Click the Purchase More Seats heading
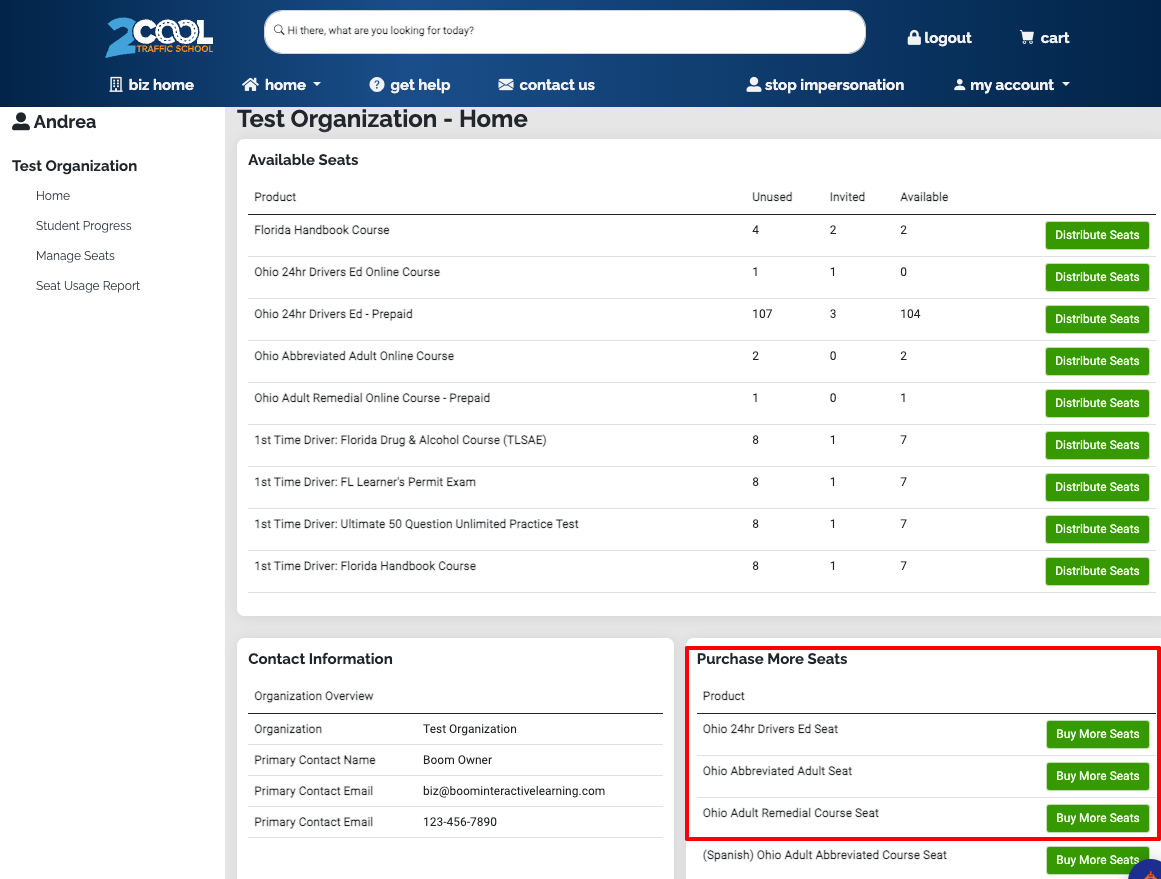Image resolution: width=1161 pixels, height=879 pixels. (x=772, y=659)
